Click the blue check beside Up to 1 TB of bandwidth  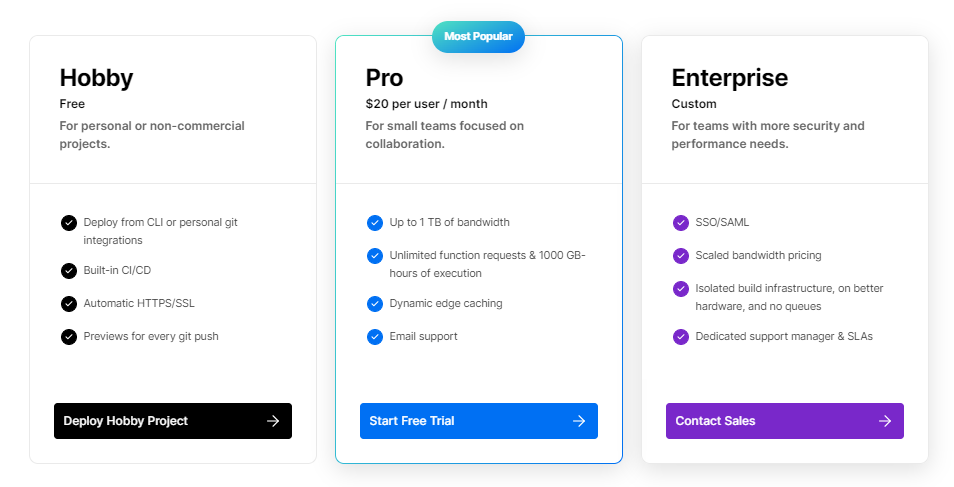pyautogui.click(x=375, y=223)
